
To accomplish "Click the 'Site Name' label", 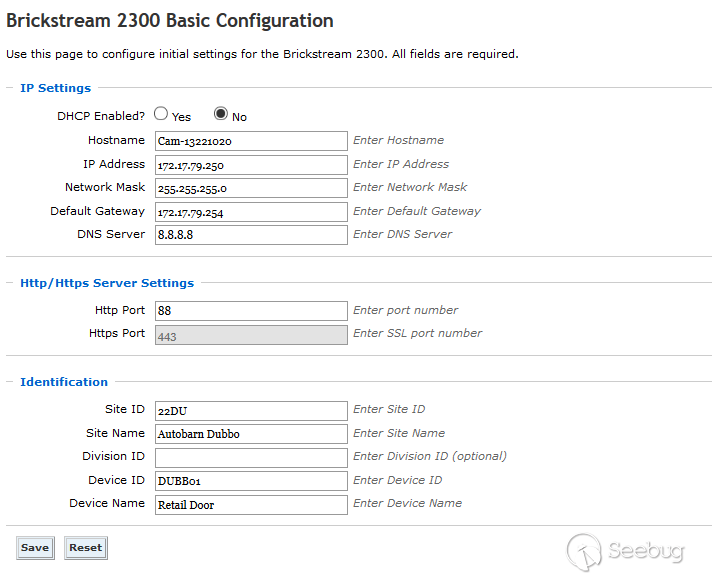I will click(x=115, y=433).
